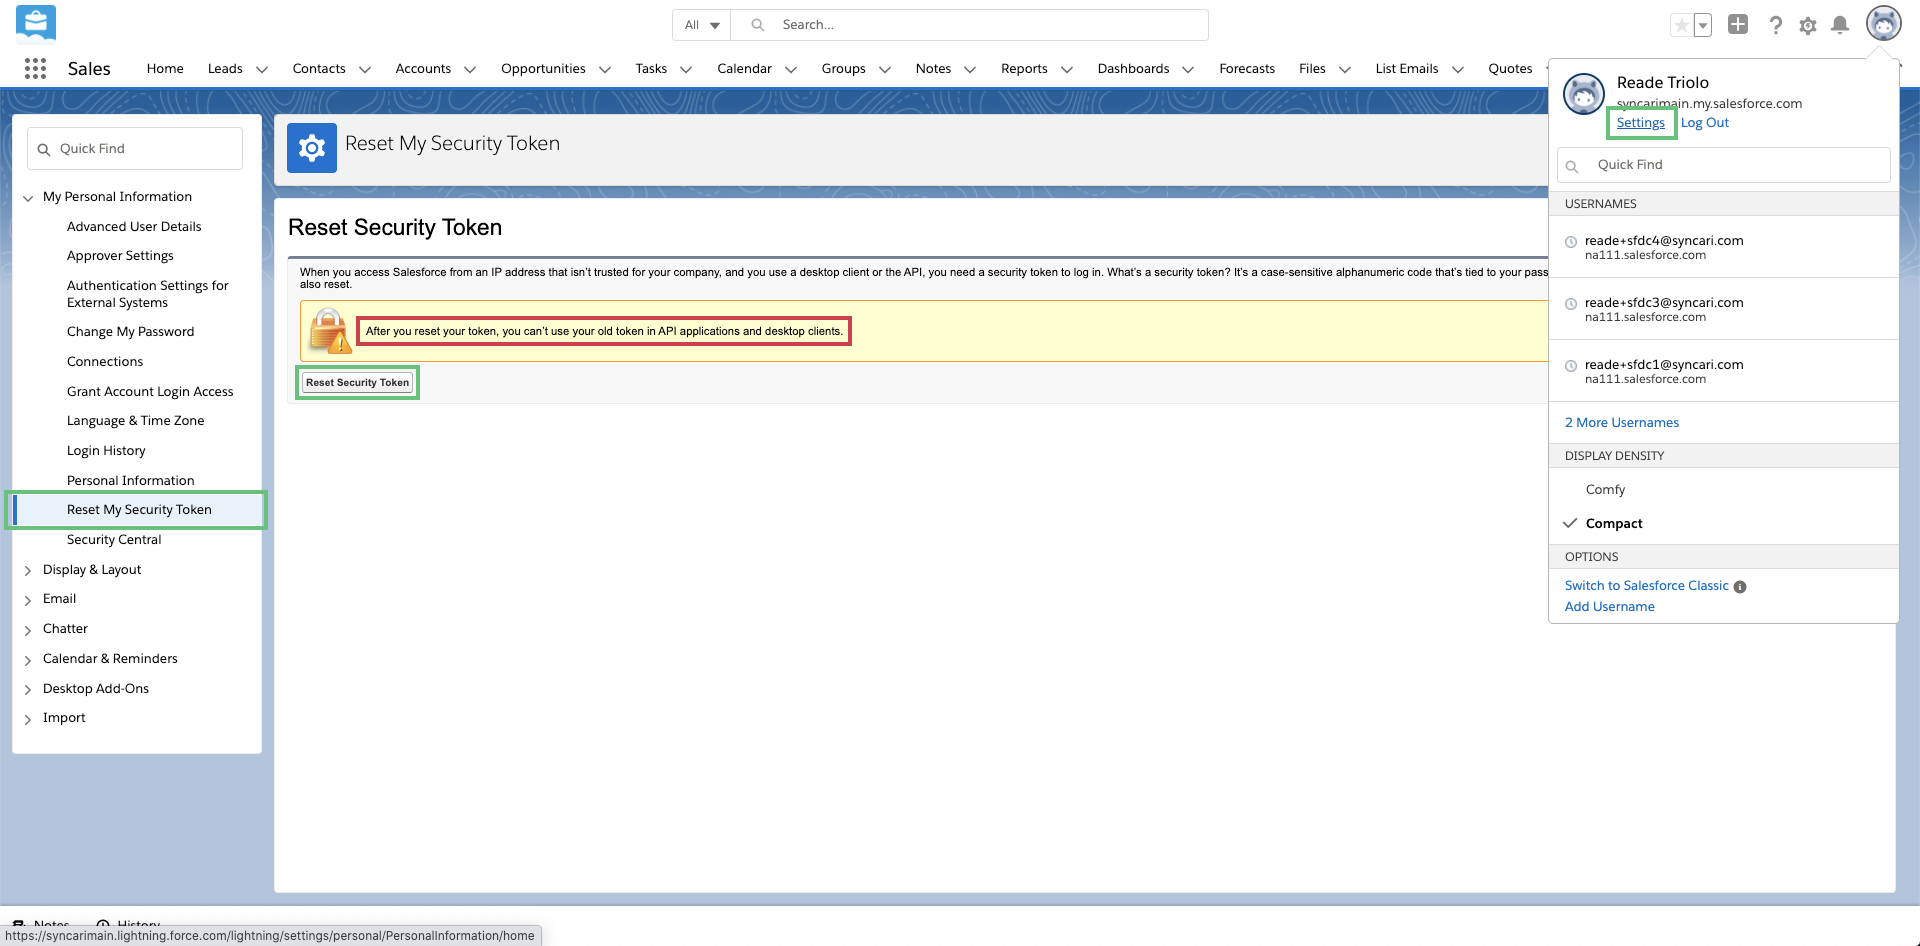Expand the Display & Layout section

point(28,571)
